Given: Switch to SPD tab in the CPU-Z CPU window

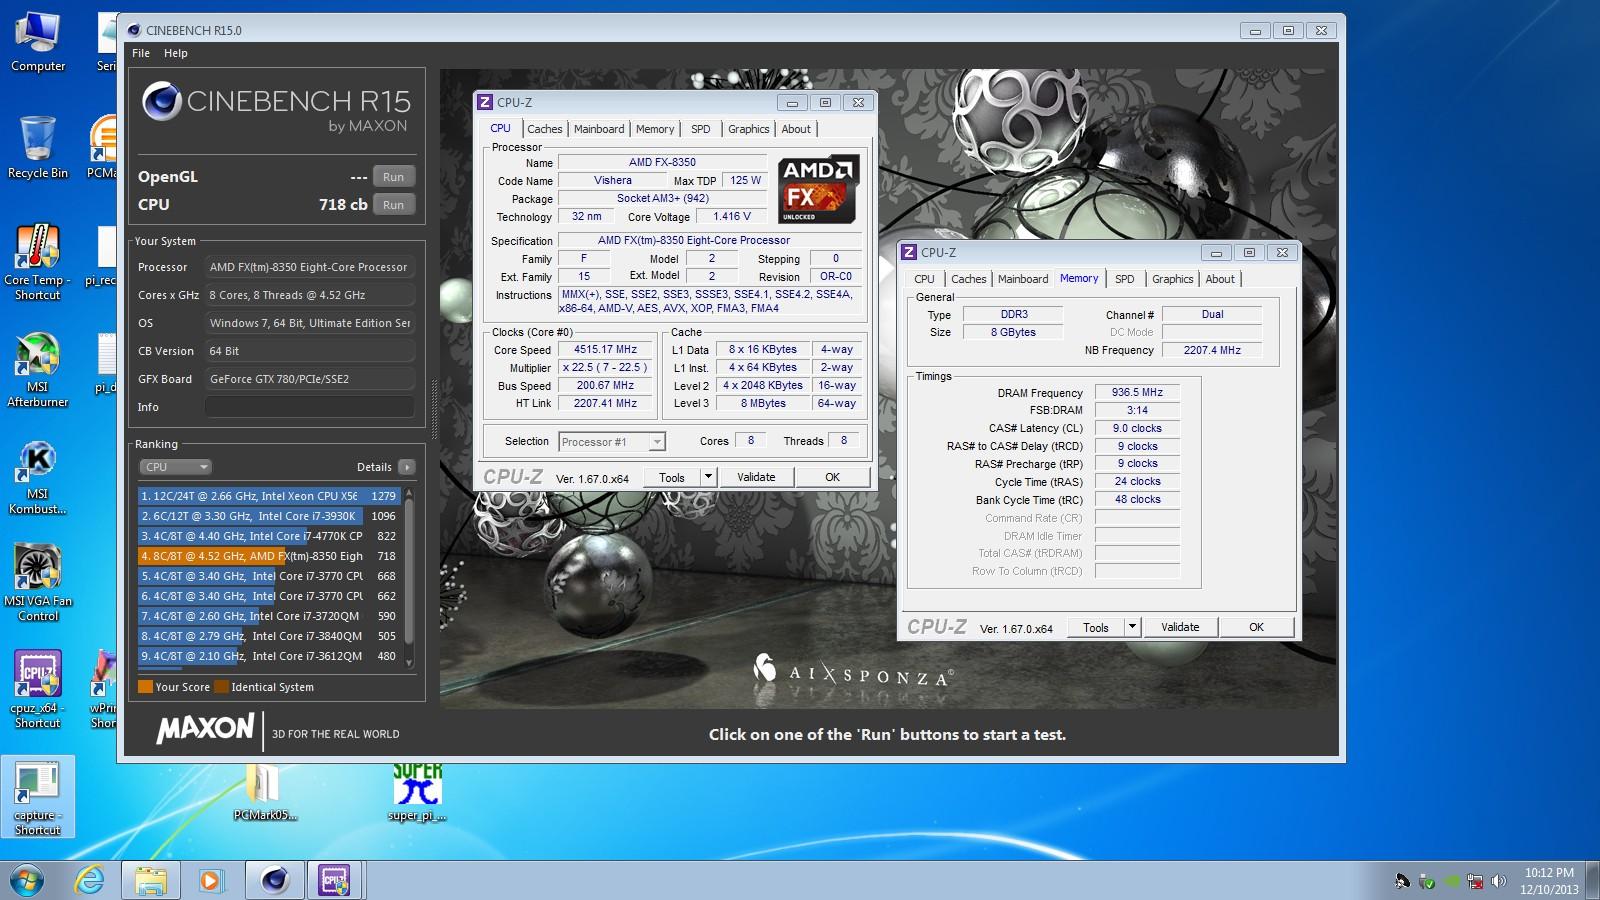Looking at the screenshot, I should click(701, 129).
